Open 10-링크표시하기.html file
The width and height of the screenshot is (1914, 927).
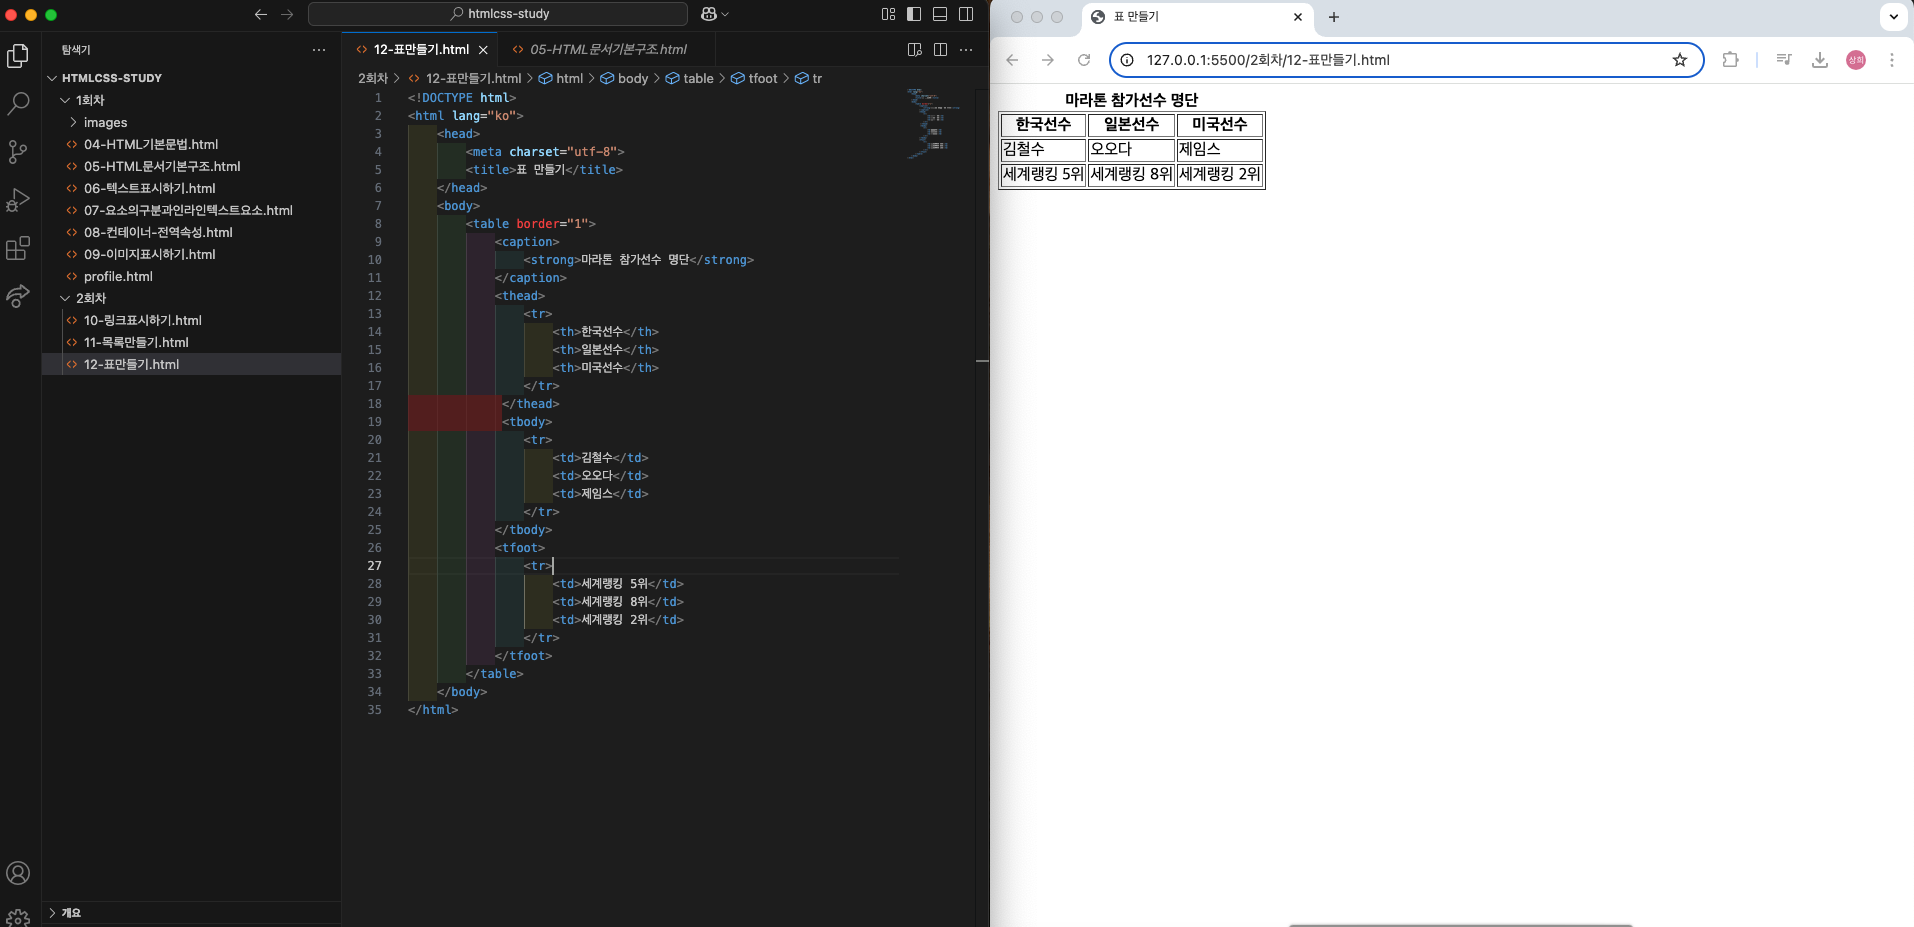[x=142, y=320]
